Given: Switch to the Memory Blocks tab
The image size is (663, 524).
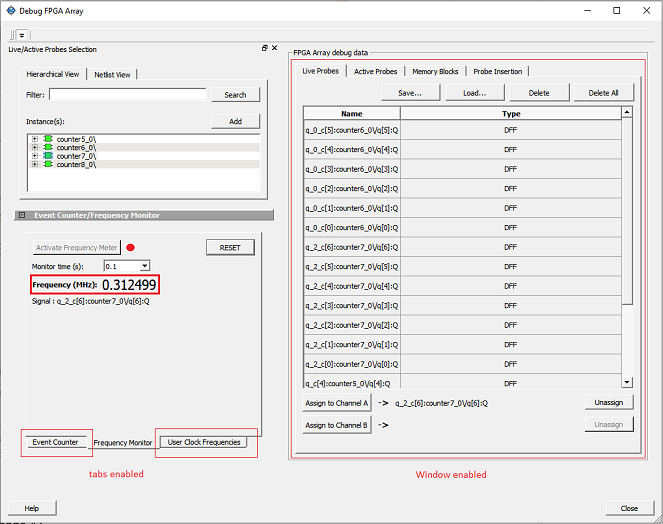Looking at the screenshot, I should pyautogui.click(x=435, y=71).
